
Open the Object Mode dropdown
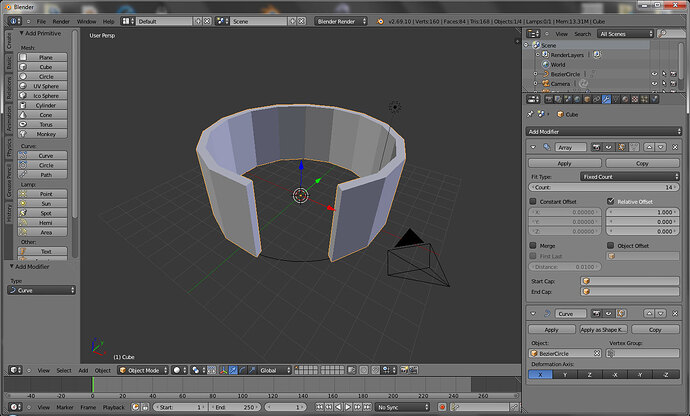[143, 370]
